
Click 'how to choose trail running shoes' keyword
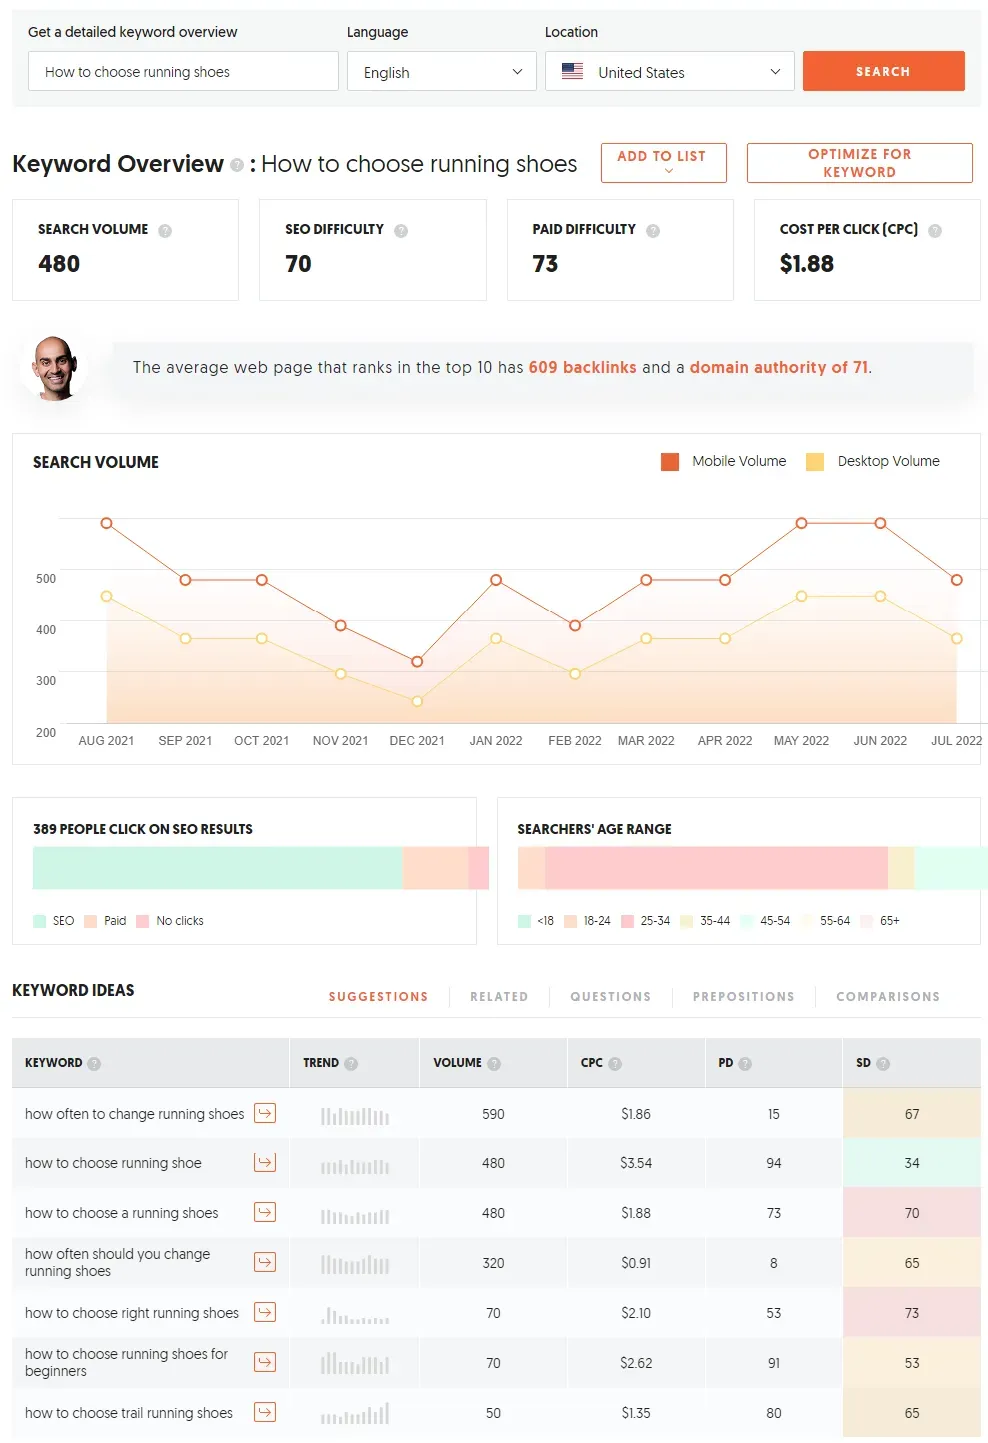coord(128,1413)
